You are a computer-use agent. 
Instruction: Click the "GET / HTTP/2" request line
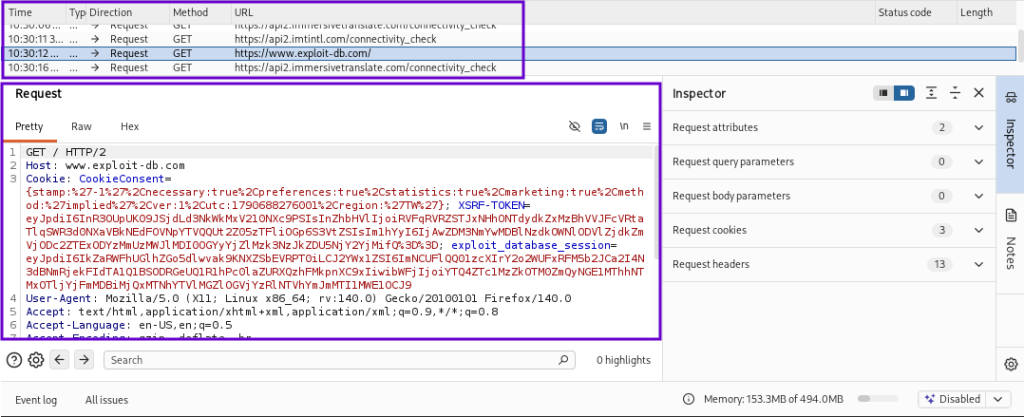[65, 152]
